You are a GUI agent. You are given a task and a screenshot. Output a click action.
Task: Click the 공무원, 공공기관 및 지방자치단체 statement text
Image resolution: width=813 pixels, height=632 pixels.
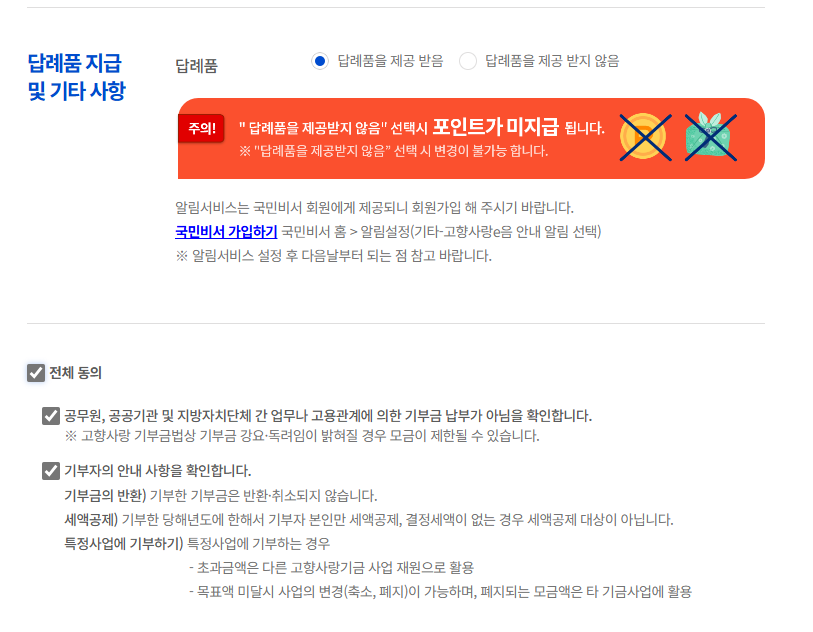328,416
